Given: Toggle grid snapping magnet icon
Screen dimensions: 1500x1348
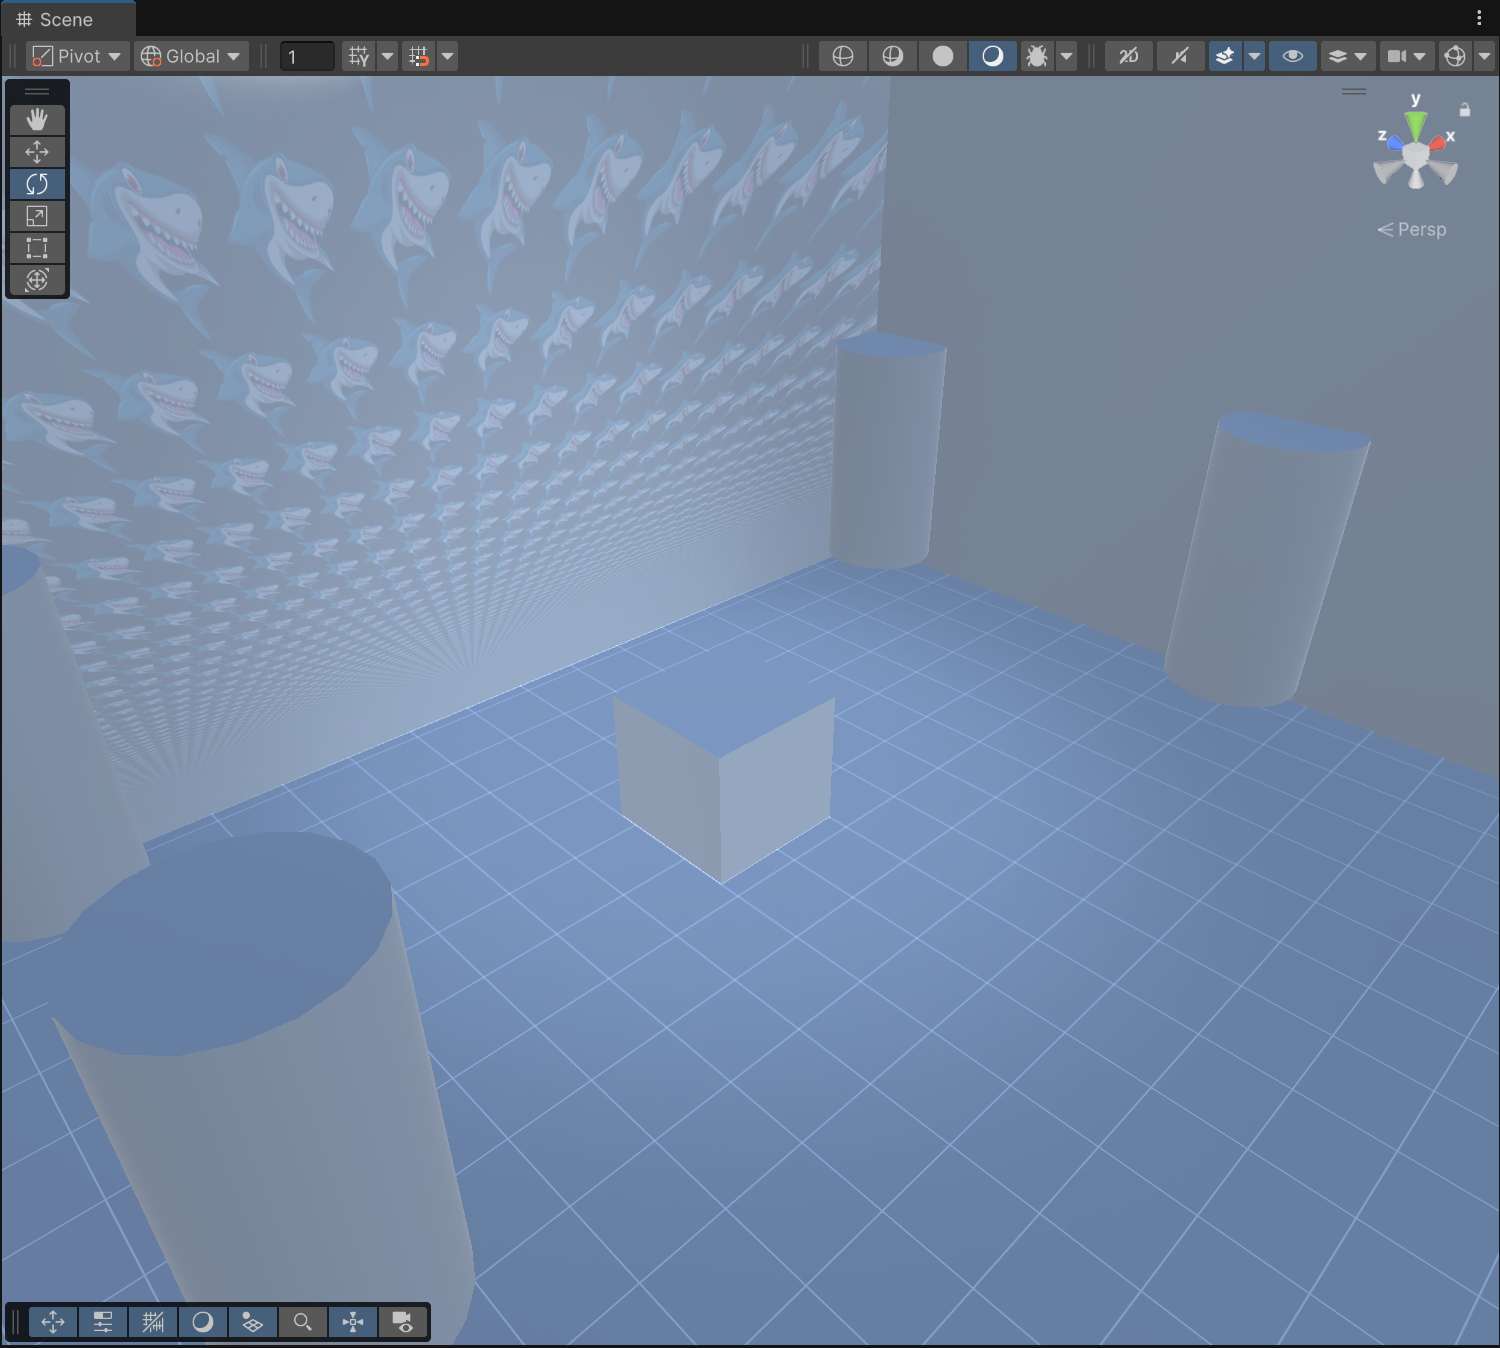Looking at the screenshot, I should (x=419, y=56).
